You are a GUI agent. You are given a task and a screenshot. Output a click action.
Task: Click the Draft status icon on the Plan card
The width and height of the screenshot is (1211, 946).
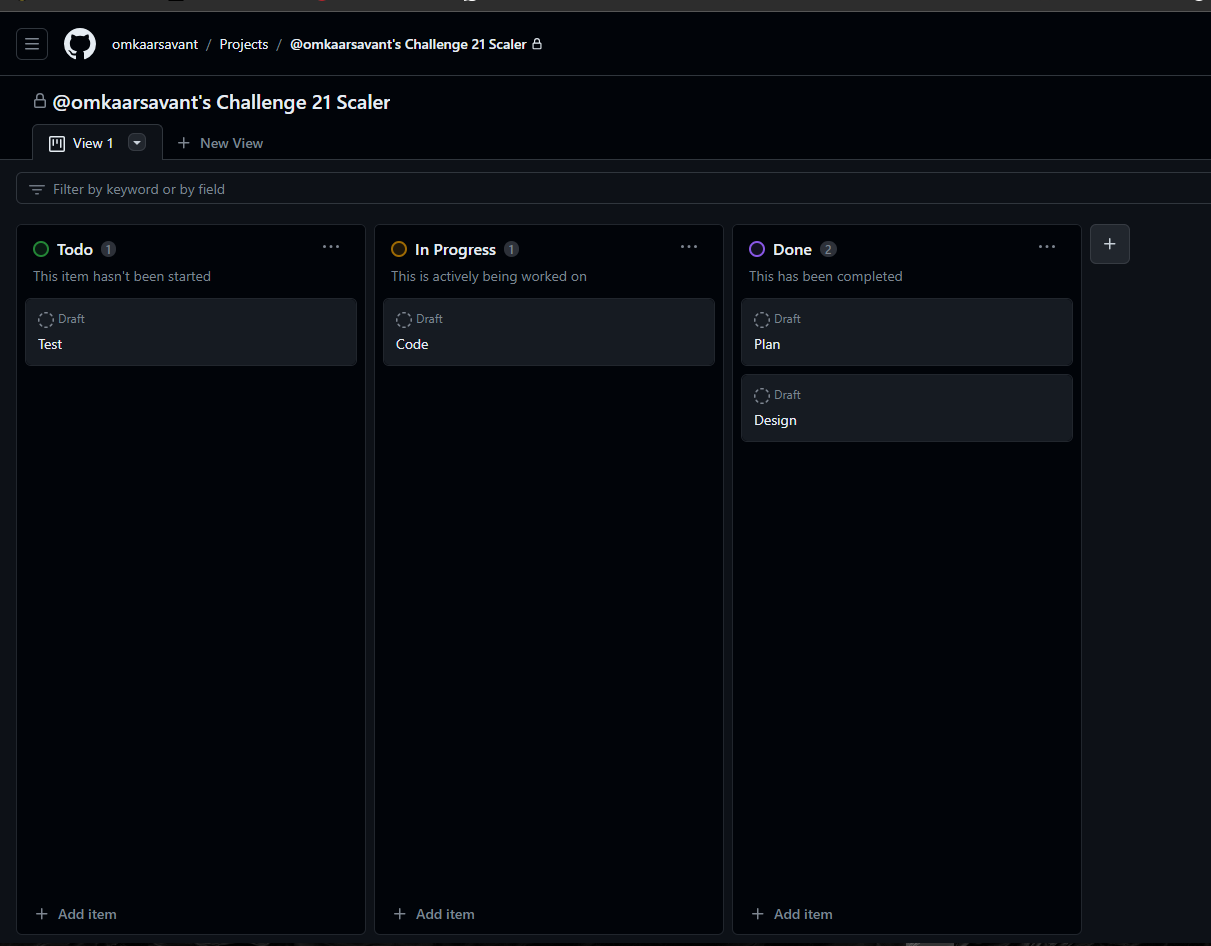pyautogui.click(x=762, y=319)
